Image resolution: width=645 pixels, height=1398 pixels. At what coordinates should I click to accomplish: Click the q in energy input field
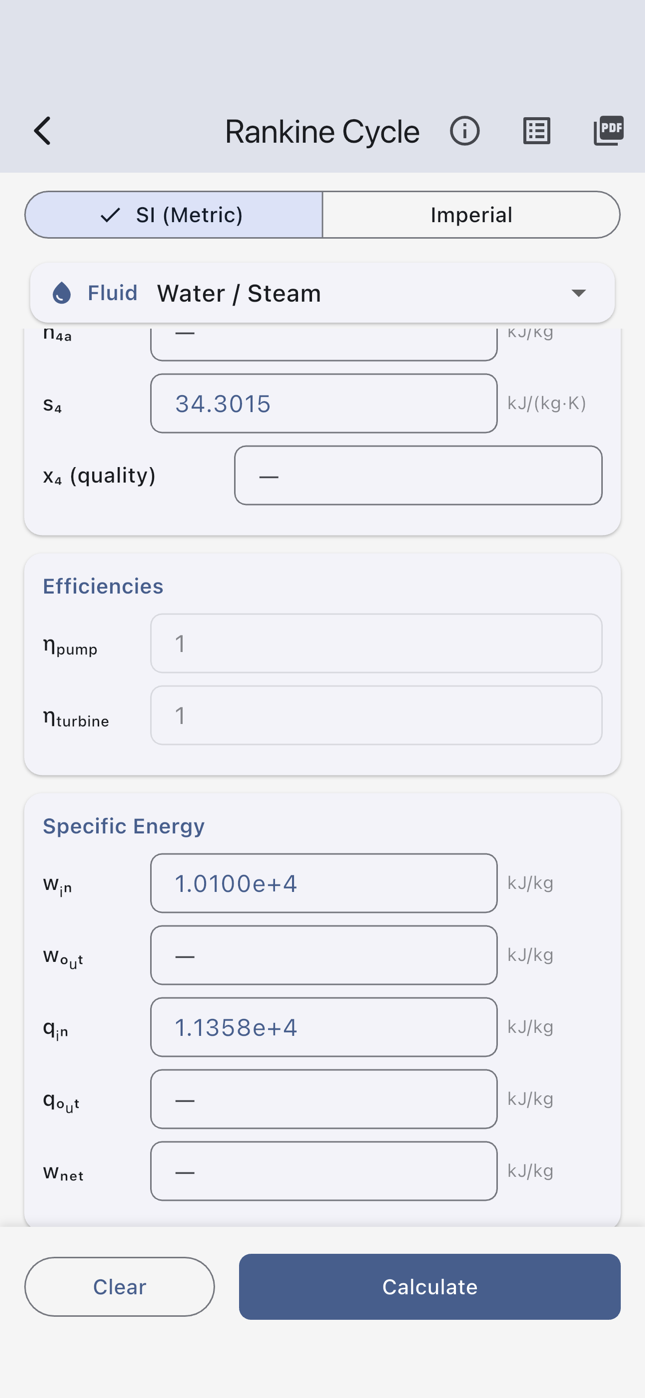tap(323, 1027)
